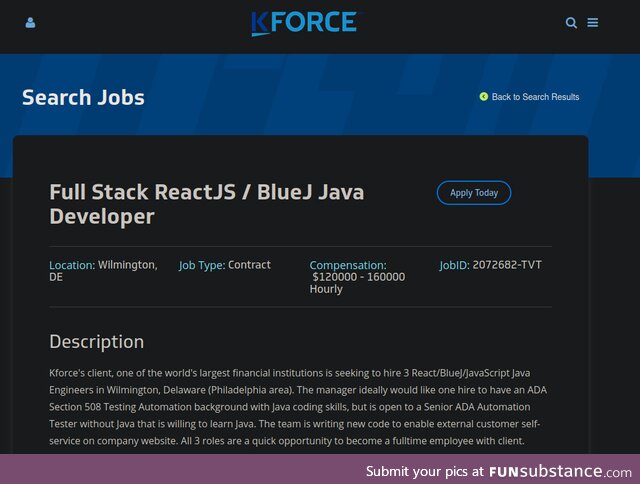
Task: Click the Contract job type value
Action: (x=249, y=265)
